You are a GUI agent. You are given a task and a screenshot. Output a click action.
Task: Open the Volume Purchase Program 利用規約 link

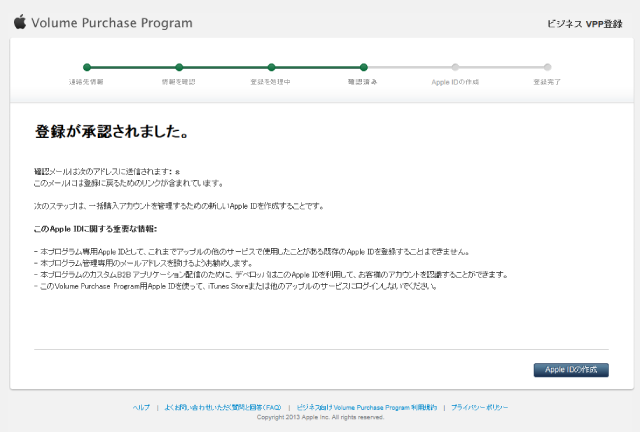tap(367, 407)
